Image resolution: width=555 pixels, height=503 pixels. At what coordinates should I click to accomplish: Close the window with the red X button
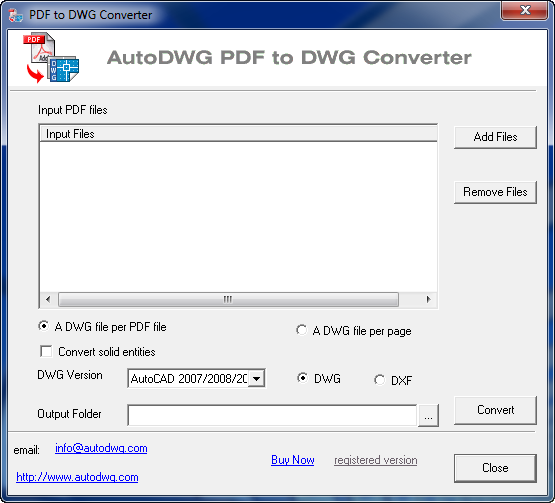pyautogui.click(x=525, y=10)
